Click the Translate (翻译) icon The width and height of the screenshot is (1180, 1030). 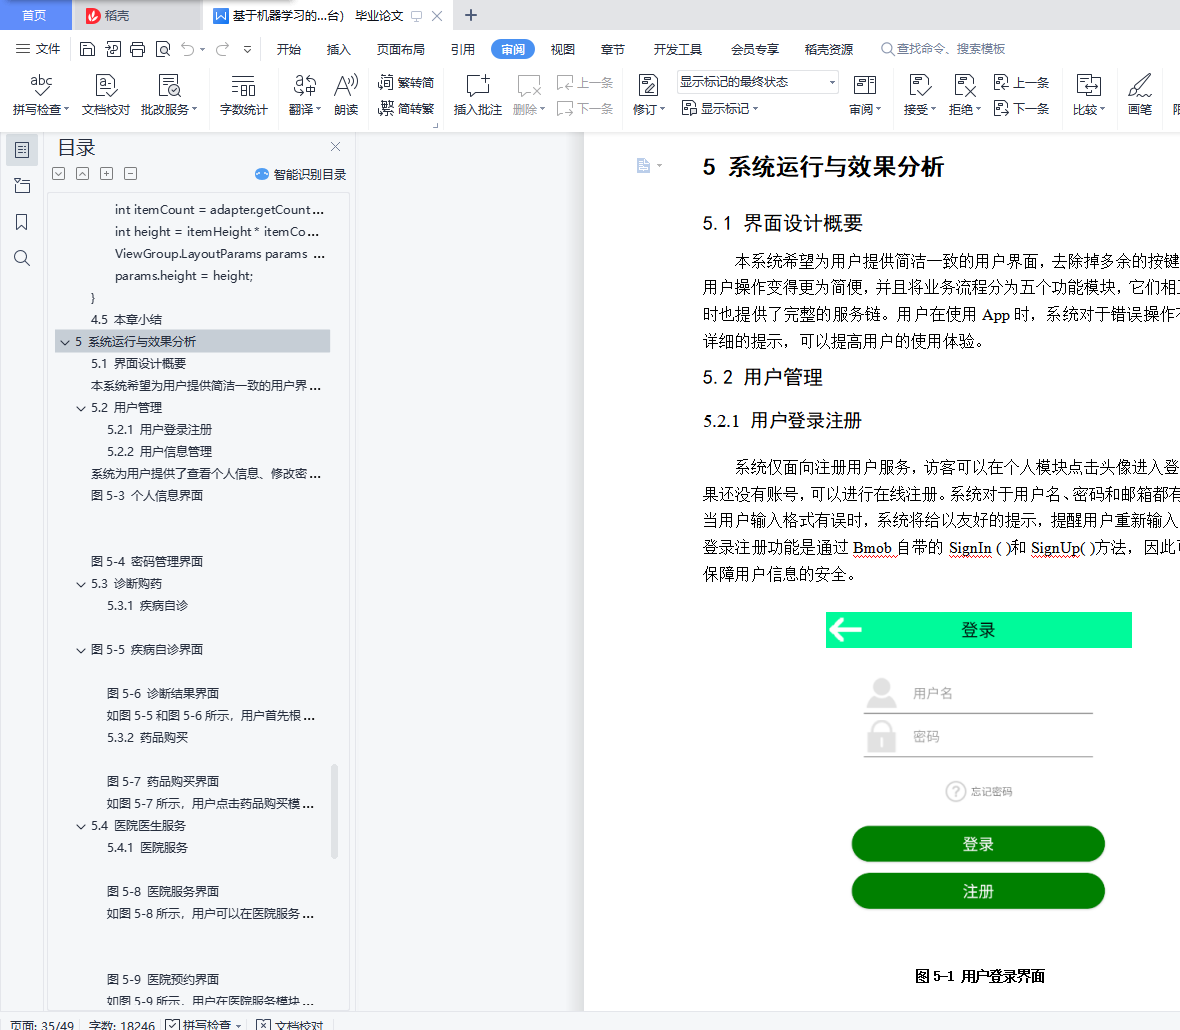click(x=305, y=84)
